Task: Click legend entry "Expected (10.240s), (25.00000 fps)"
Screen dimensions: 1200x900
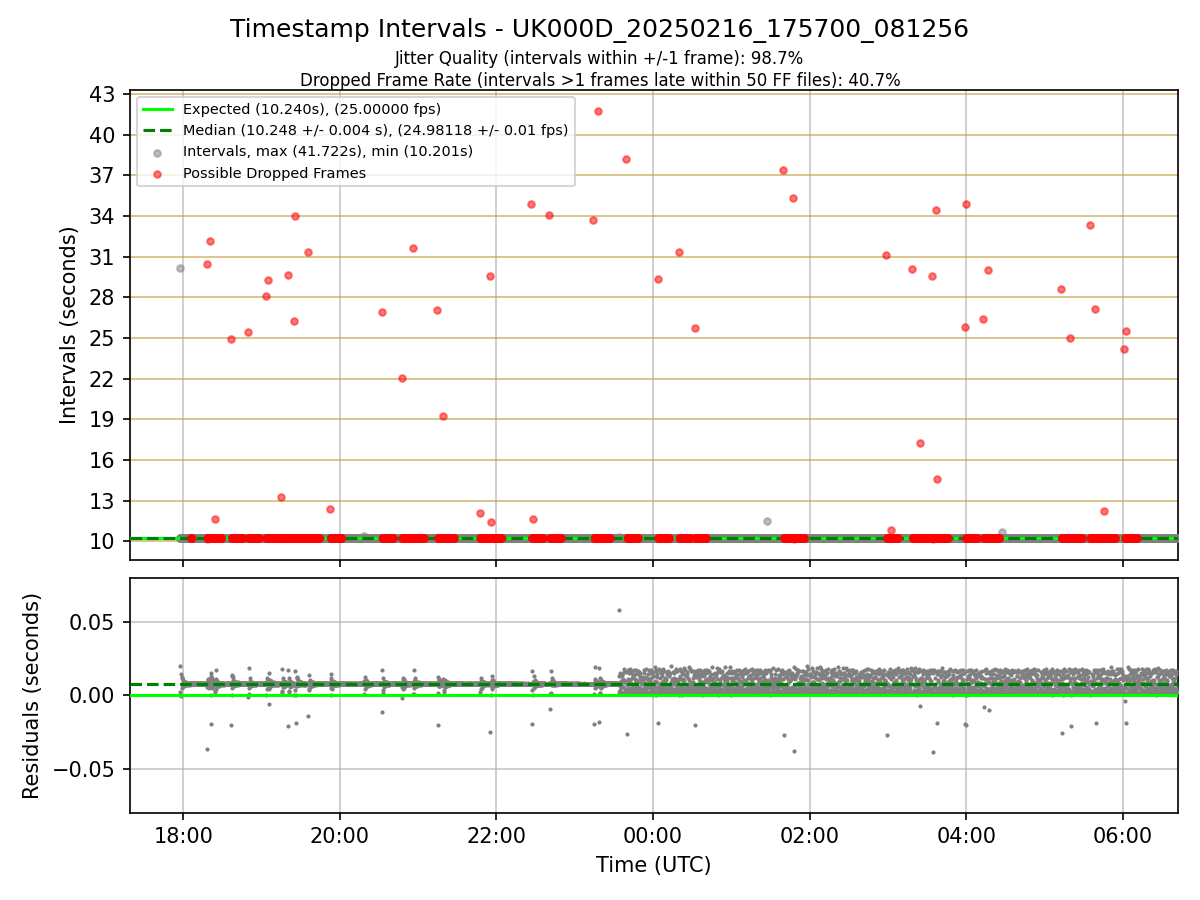Action: (x=312, y=109)
